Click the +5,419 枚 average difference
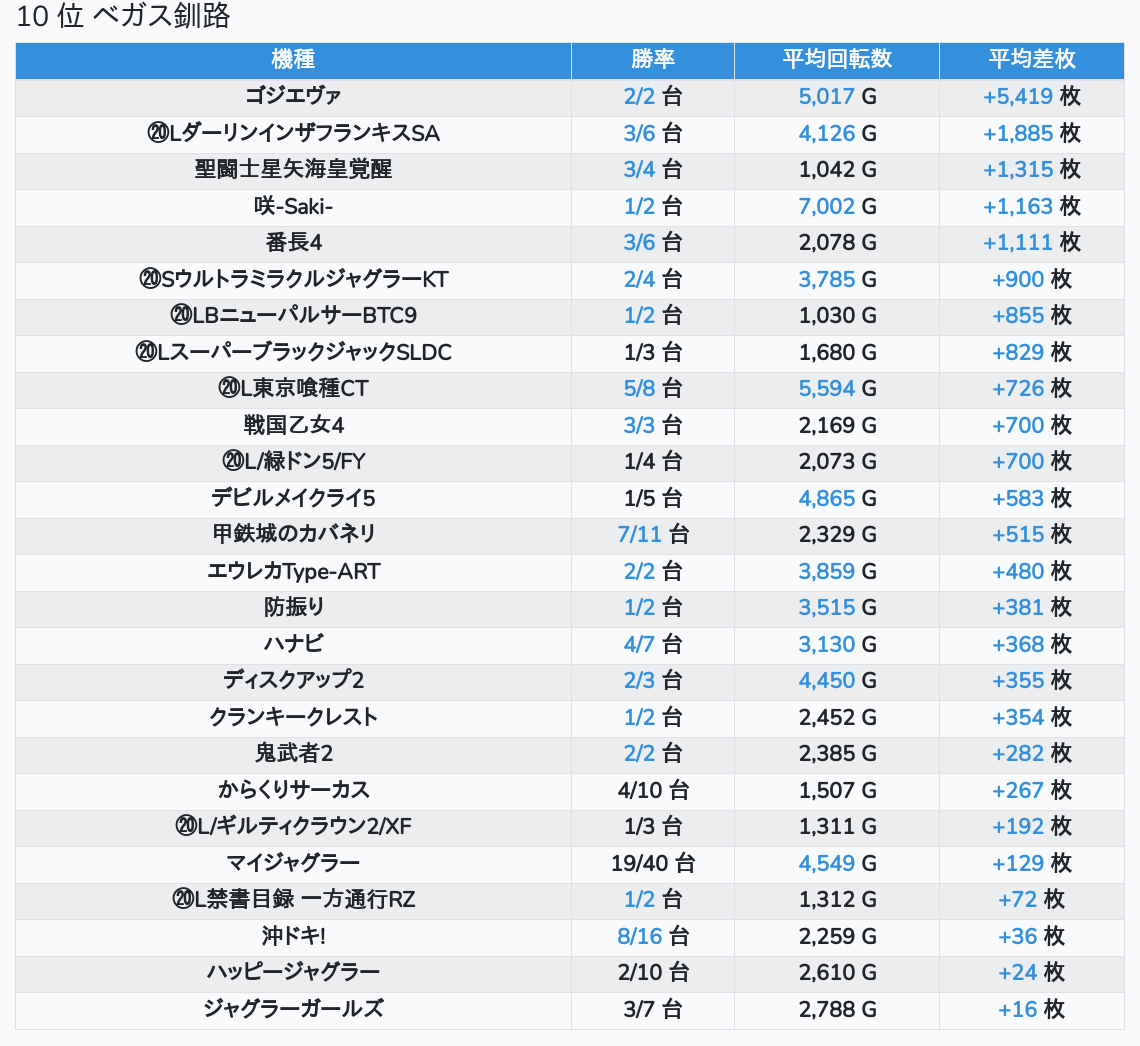 coord(1032,97)
